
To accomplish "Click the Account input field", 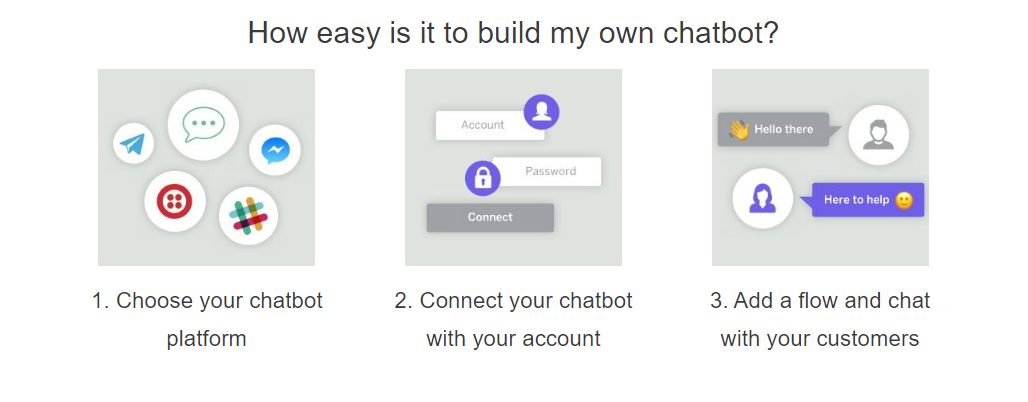I will (x=490, y=125).
